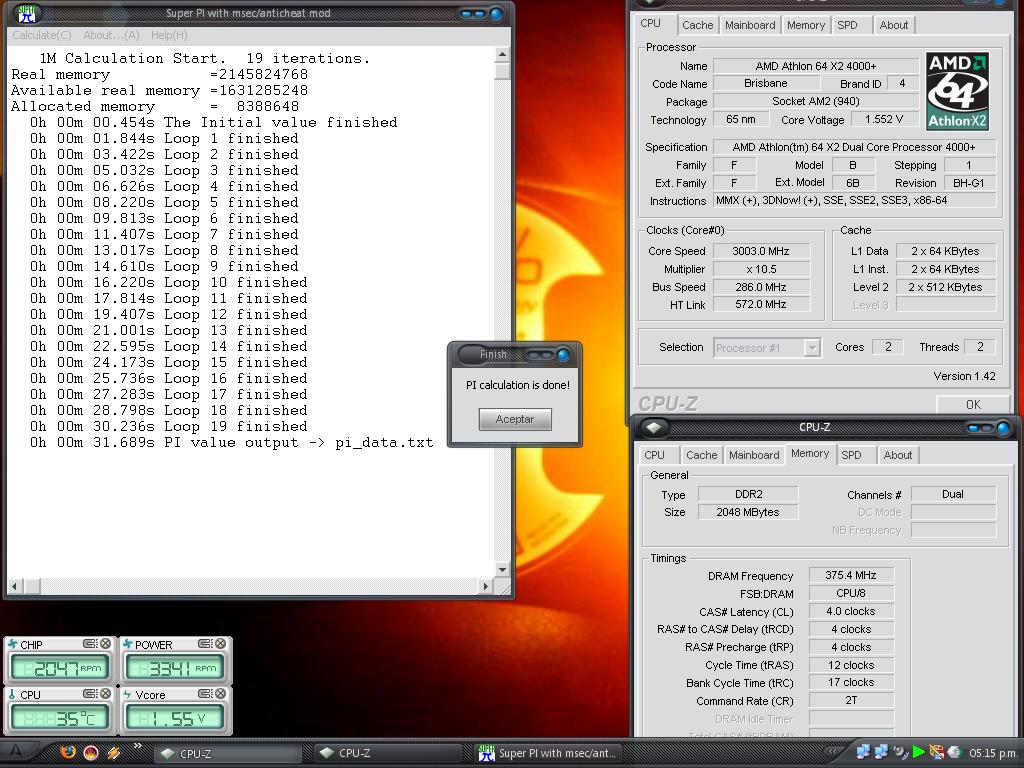Click the Super PI horizontal scrollbar right arrow
Screen dimensions: 1024x768
point(485,586)
